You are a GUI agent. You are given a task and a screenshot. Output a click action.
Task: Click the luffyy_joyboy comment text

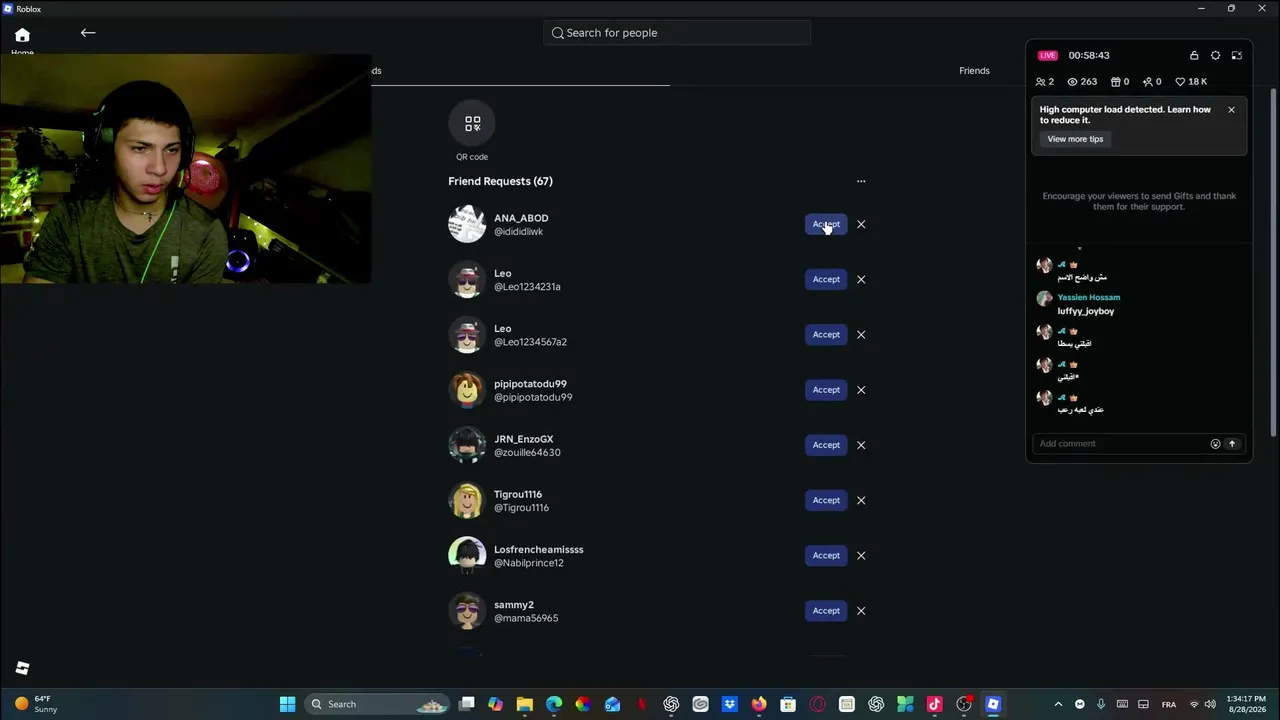[1086, 311]
